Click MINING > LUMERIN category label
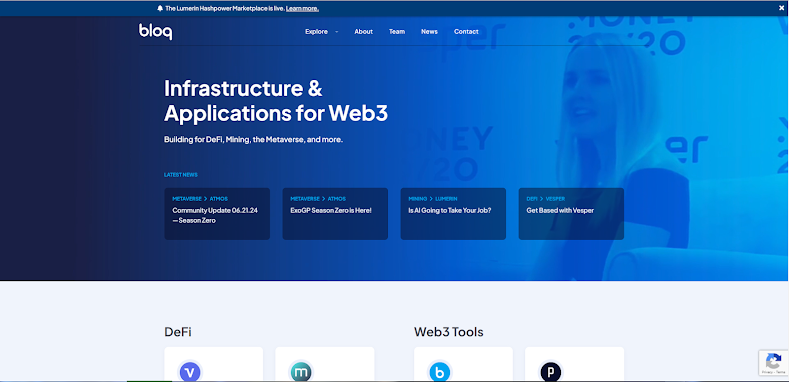The width and height of the screenshot is (789, 382). click(x=433, y=199)
